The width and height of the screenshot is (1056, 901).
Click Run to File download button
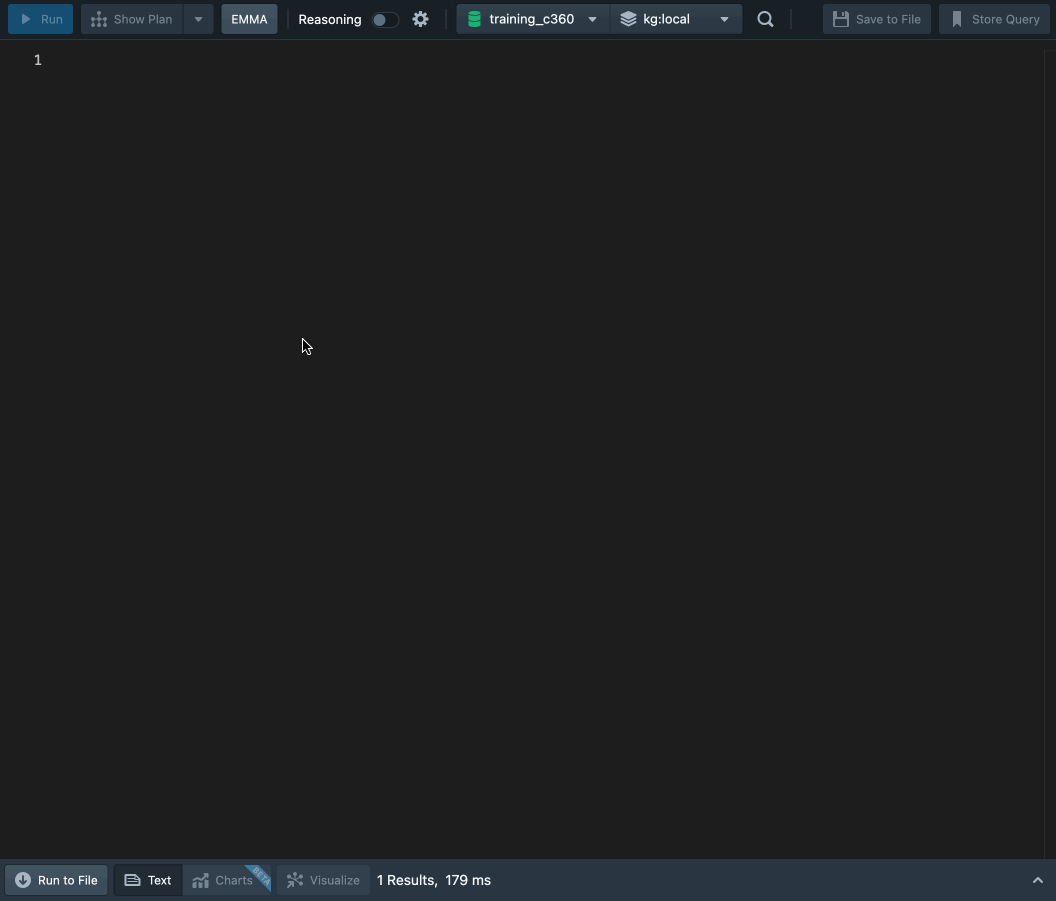[57, 880]
